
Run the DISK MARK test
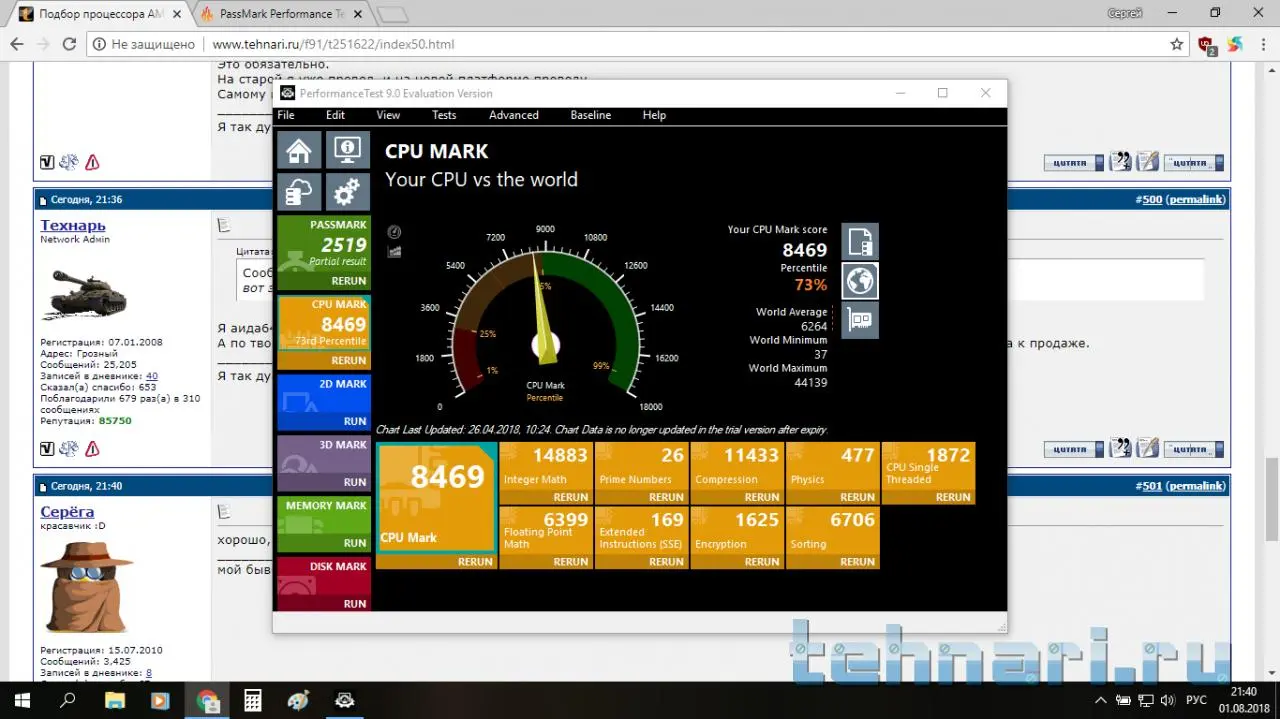pyautogui.click(x=355, y=604)
